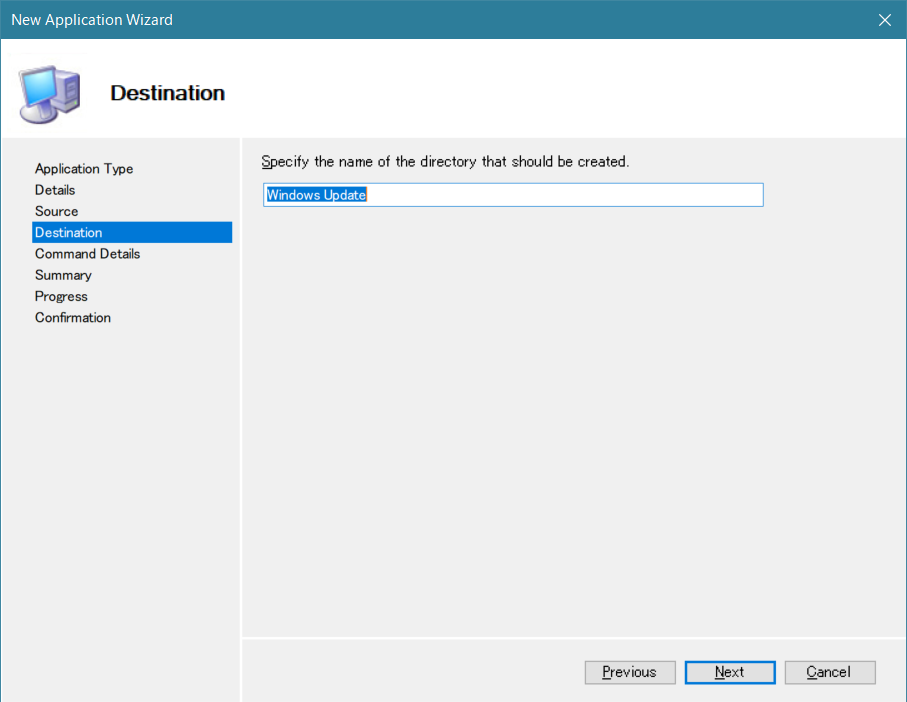907x702 pixels.
Task: Select the Confirmation step in the sidebar
Action: (73, 318)
